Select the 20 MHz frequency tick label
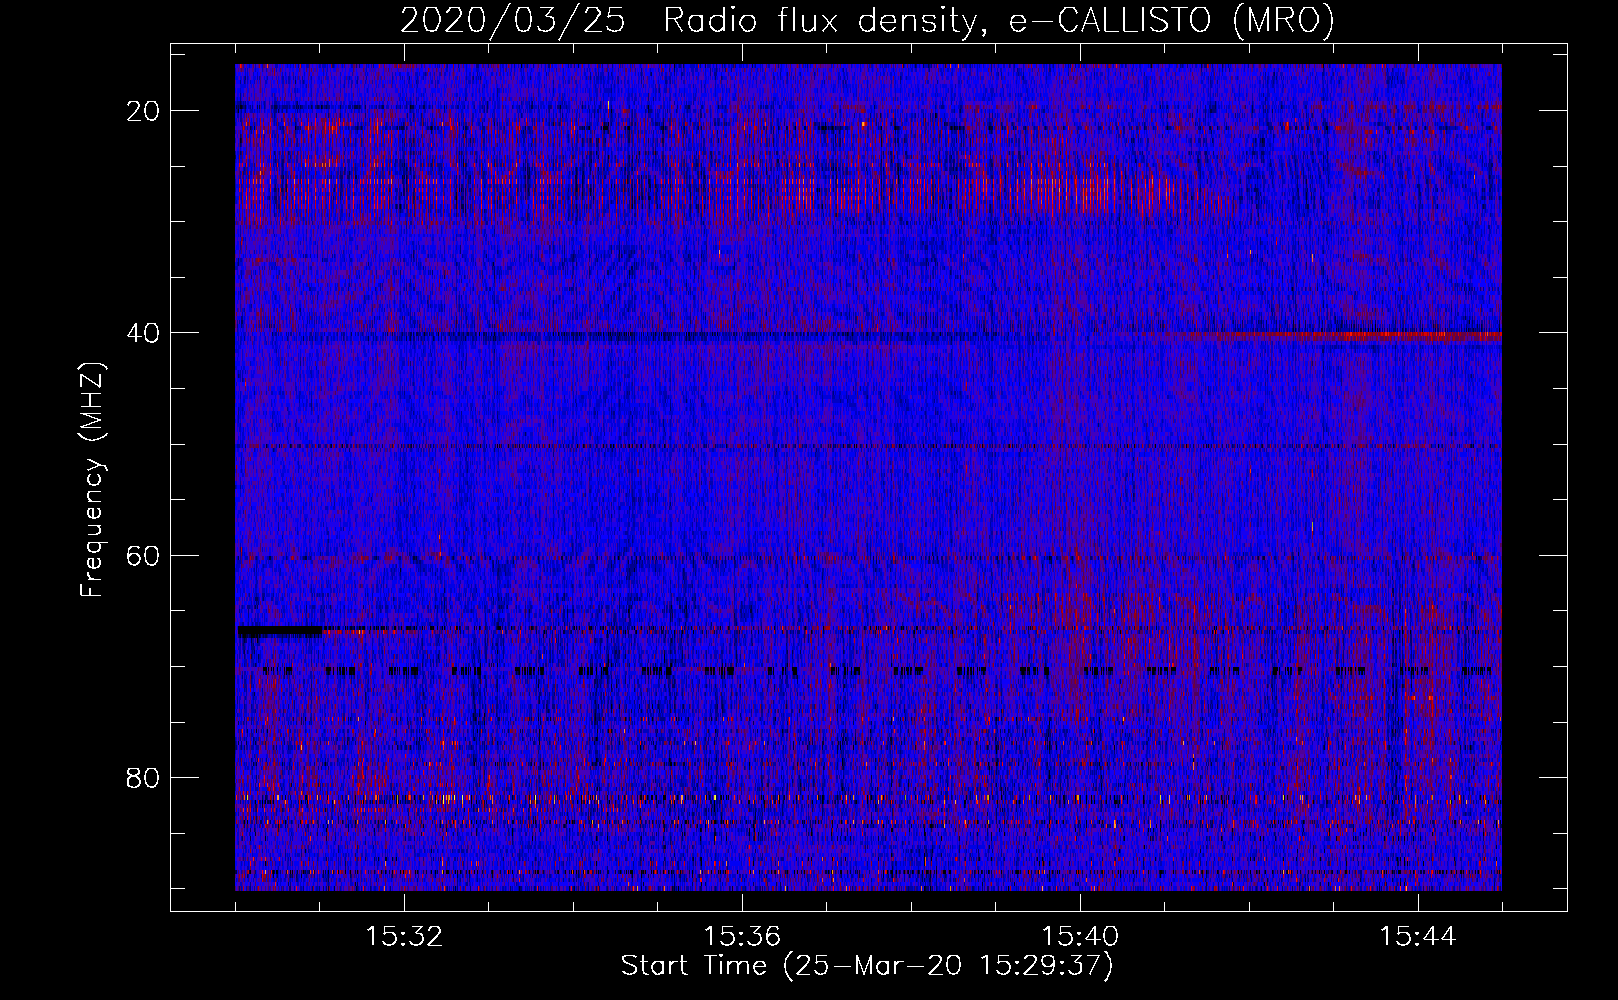The height and width of the screenshot is (1000, 1618). pos(144,111)
